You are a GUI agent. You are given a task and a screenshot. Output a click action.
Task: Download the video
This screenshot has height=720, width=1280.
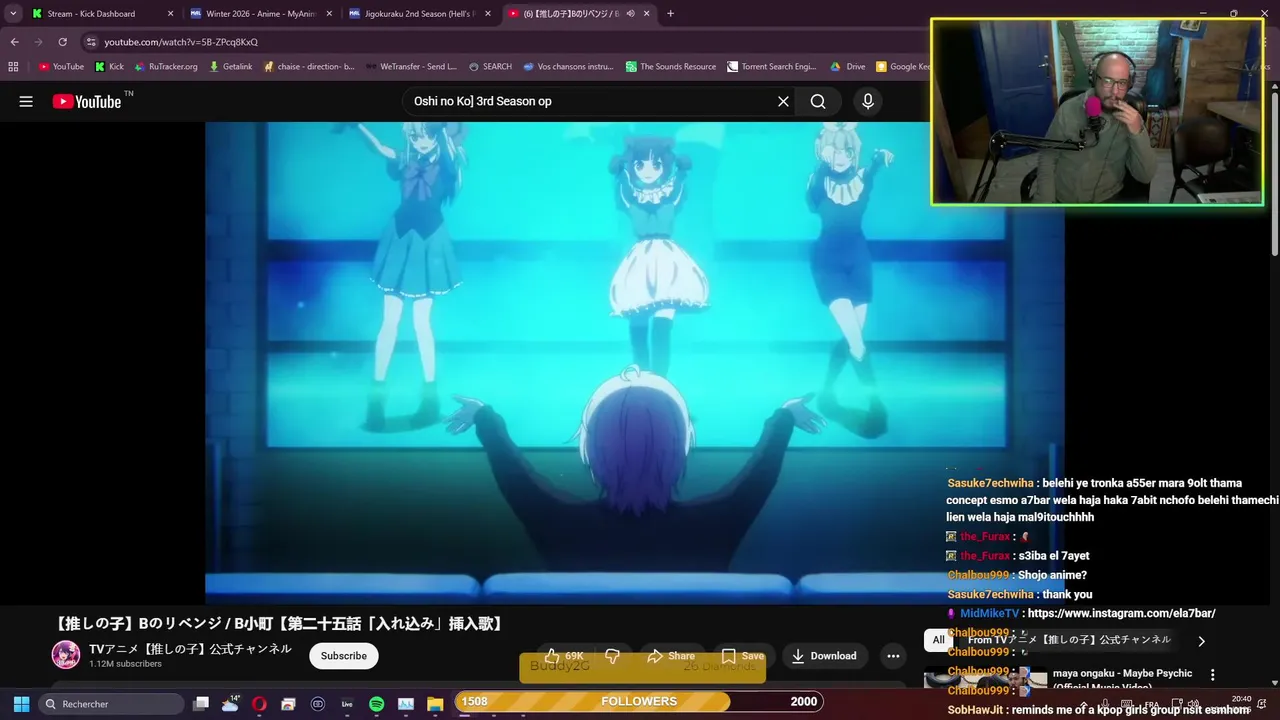[x=825, y=656]
